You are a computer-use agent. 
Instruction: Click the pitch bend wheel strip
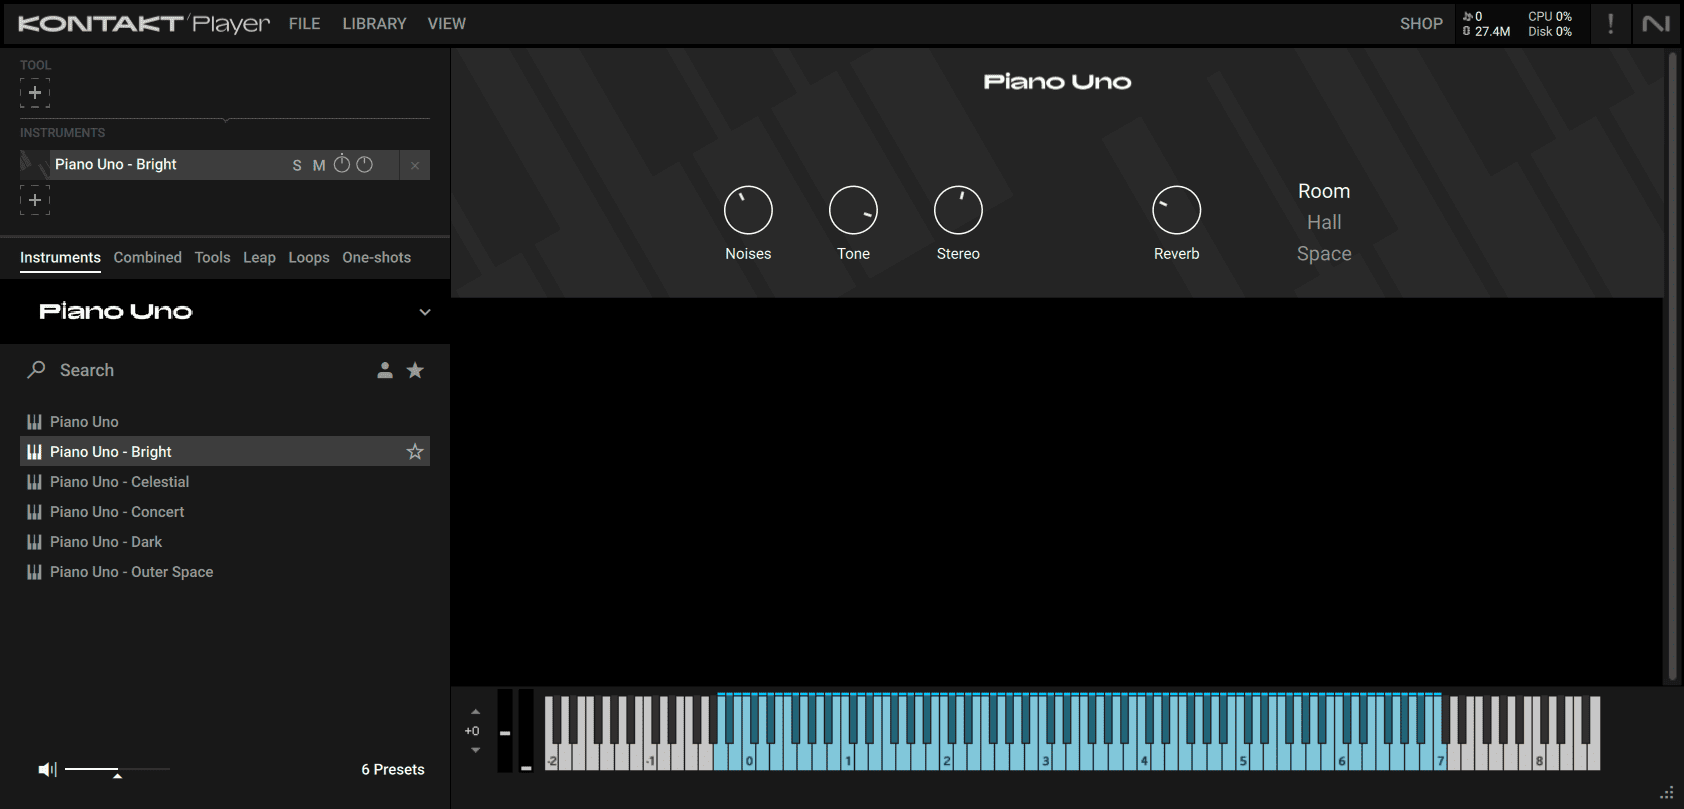(505, 731)
